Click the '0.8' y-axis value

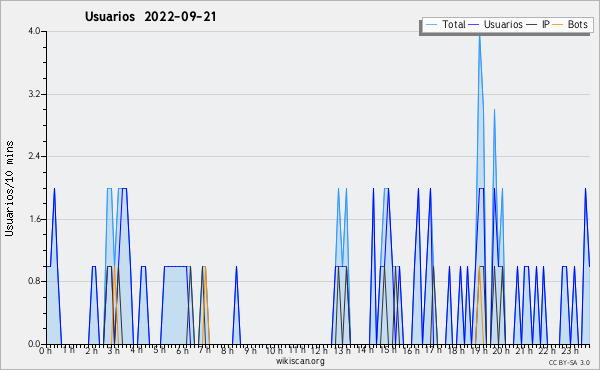(x=34, y=282)
